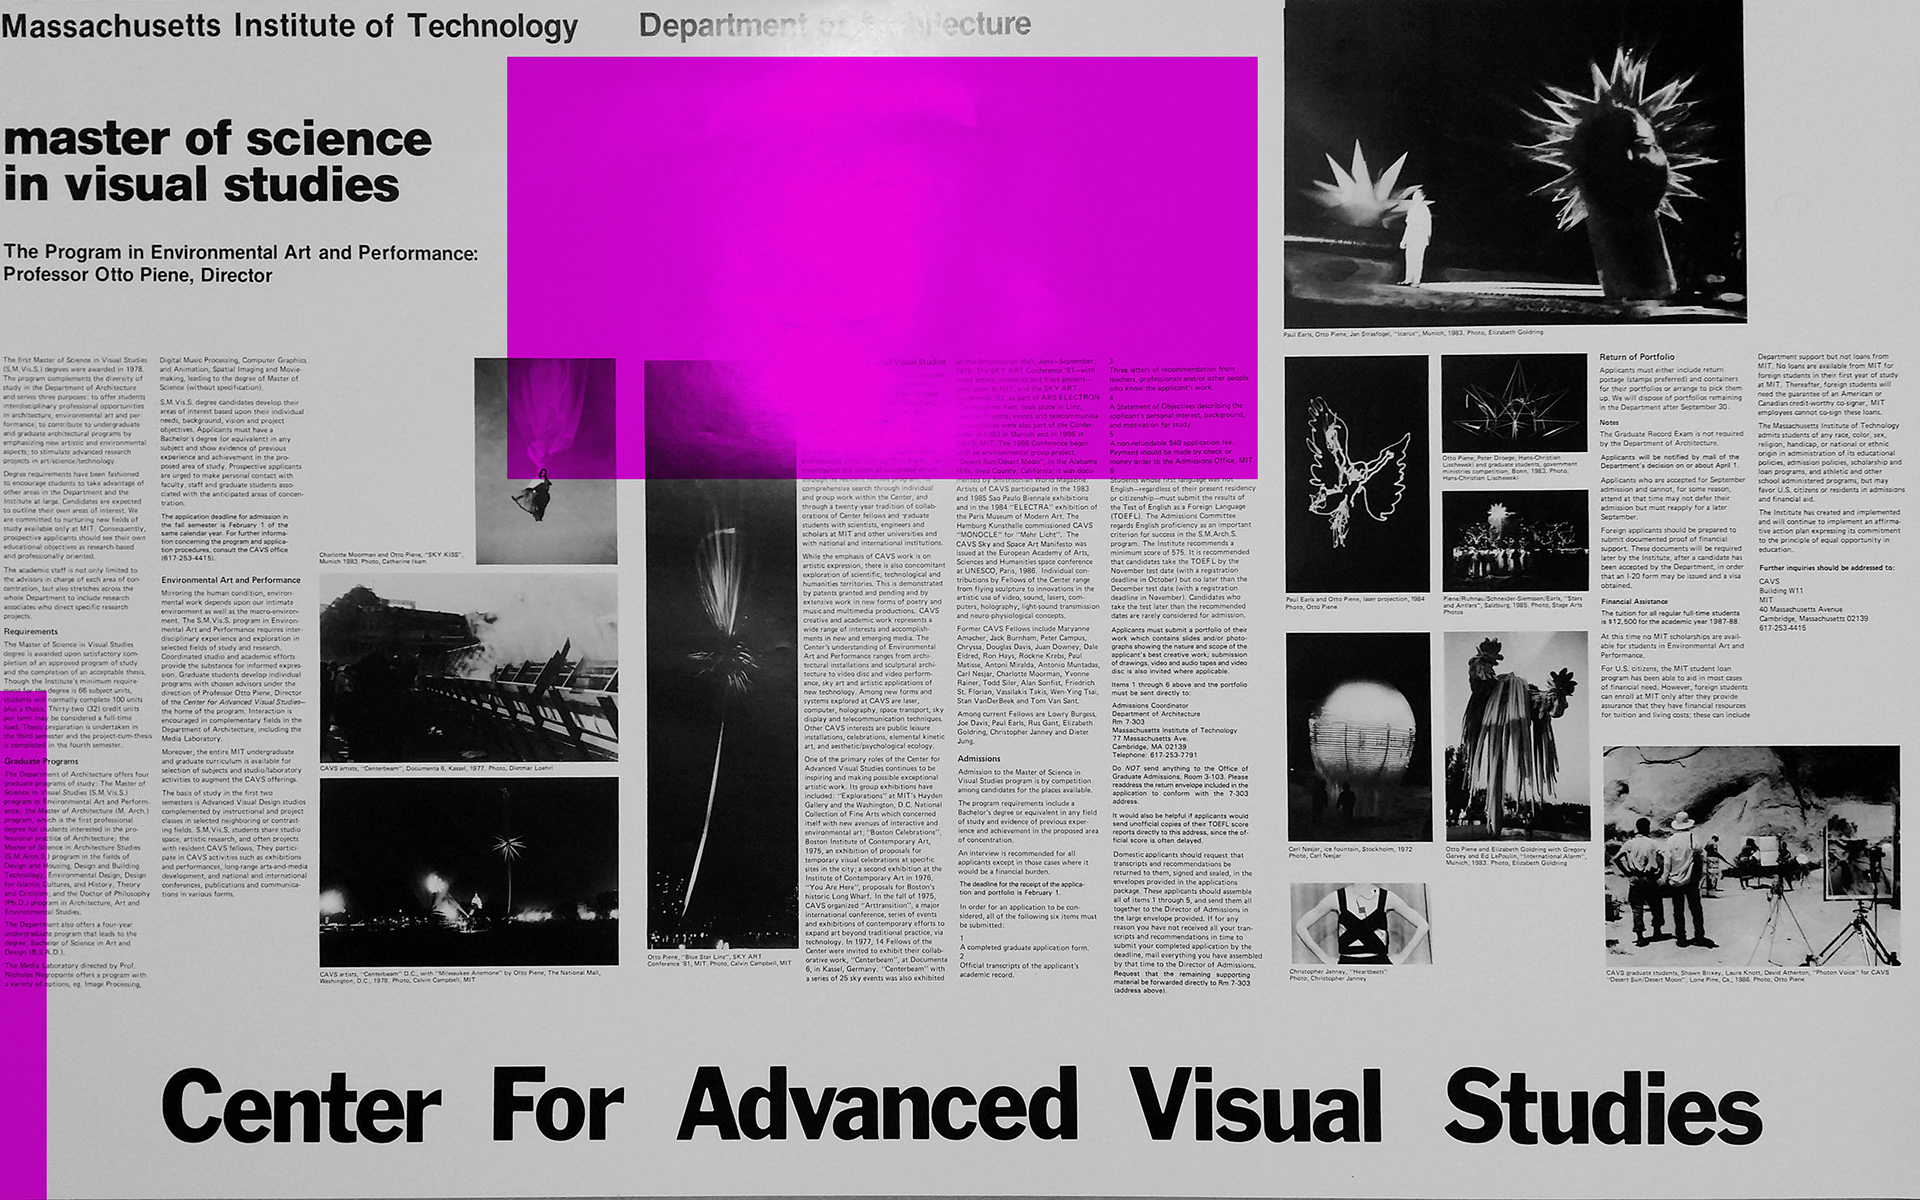Open the "International Alarm" costume photo
This screenshot has width=1920, height=1200.
coord(1517,736)
